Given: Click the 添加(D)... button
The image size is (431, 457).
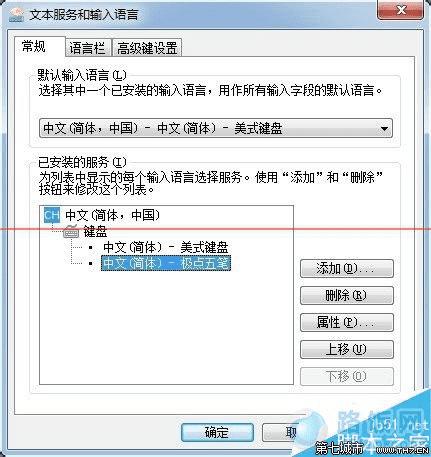Looking at the screenshot, I should (x=347, y=269).
